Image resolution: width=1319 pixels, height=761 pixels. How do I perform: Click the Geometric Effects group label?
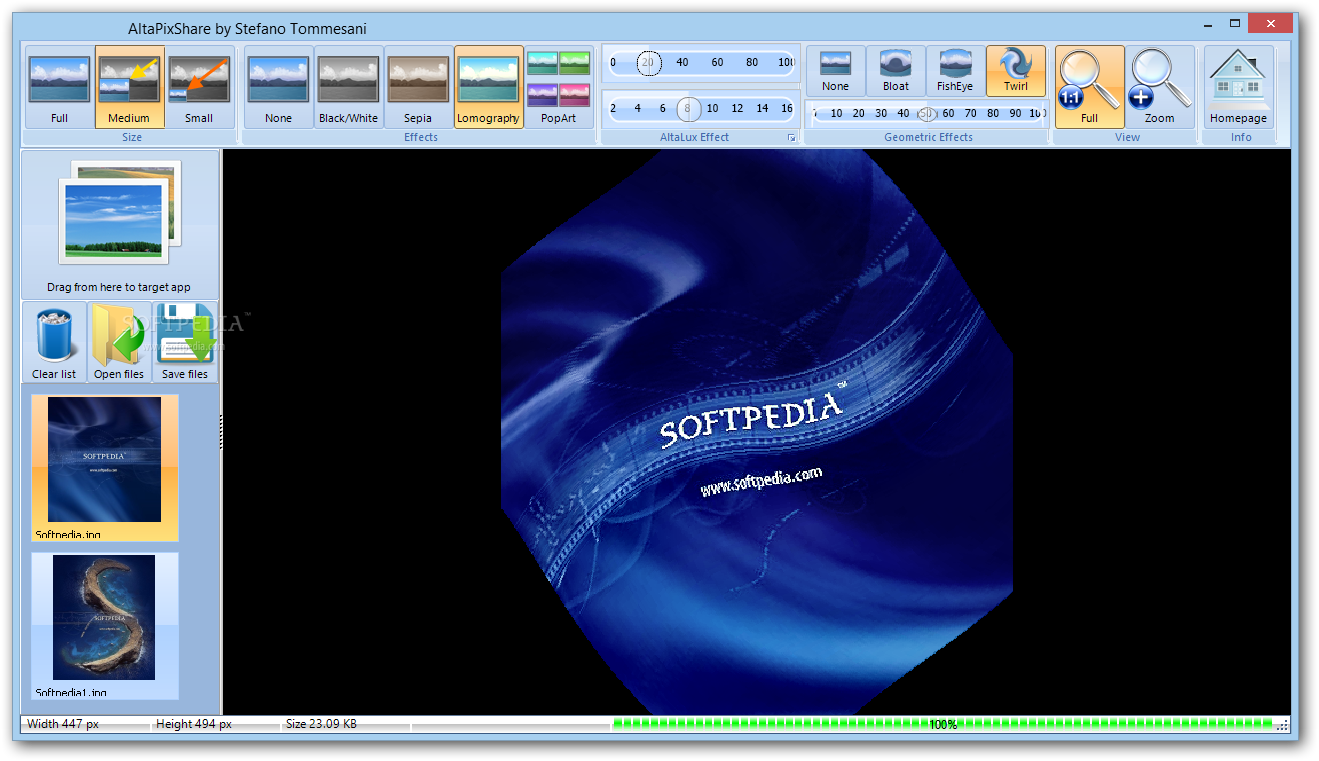928,137
